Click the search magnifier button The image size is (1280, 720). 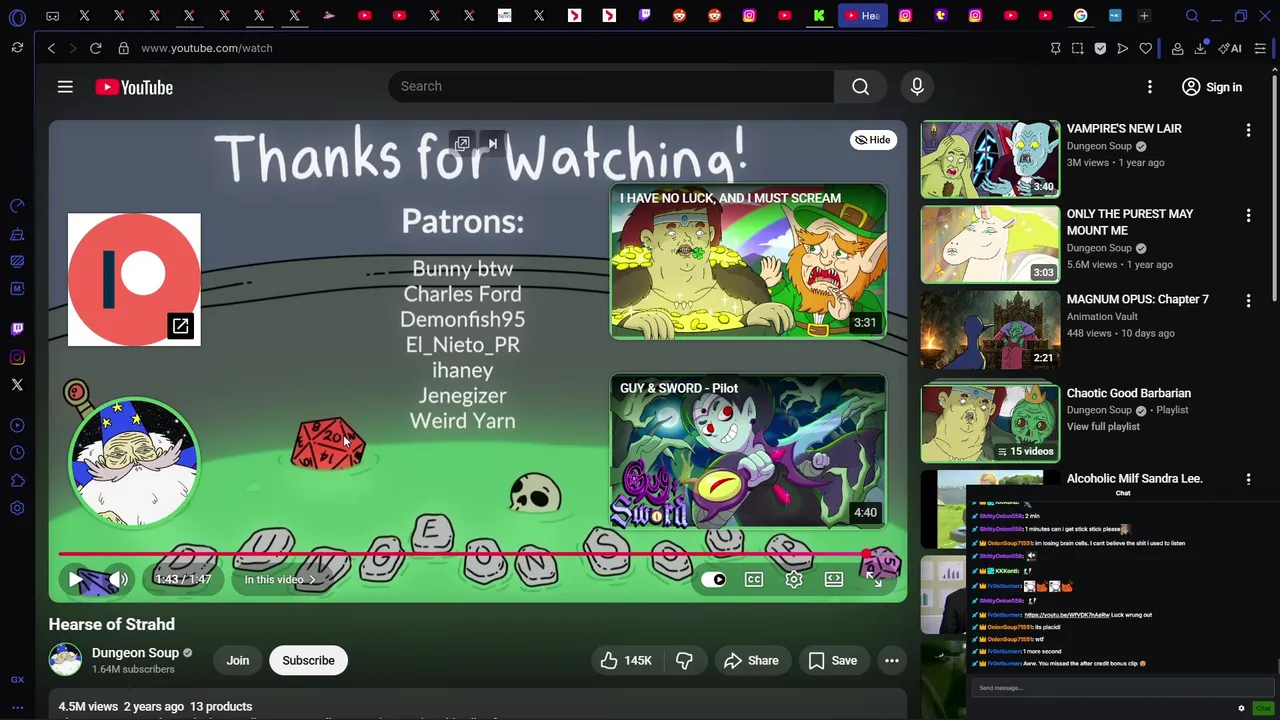(x=860, y=87)
